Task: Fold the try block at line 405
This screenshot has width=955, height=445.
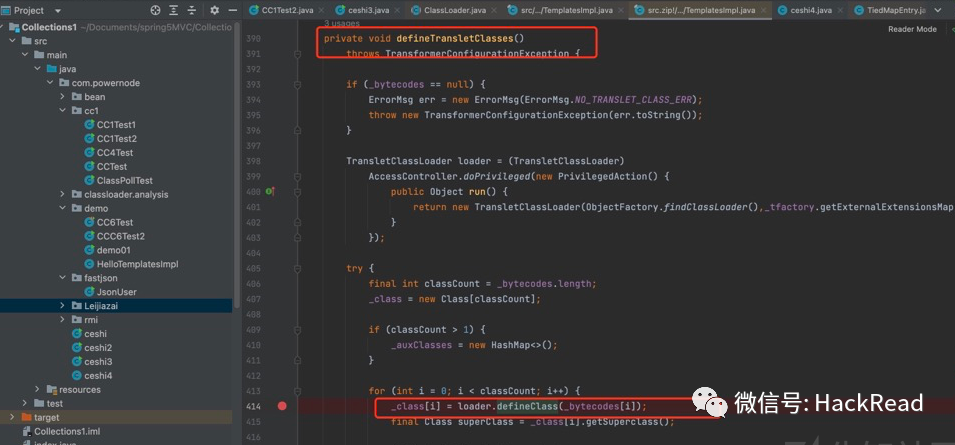Action: click(x=298, y=268)
